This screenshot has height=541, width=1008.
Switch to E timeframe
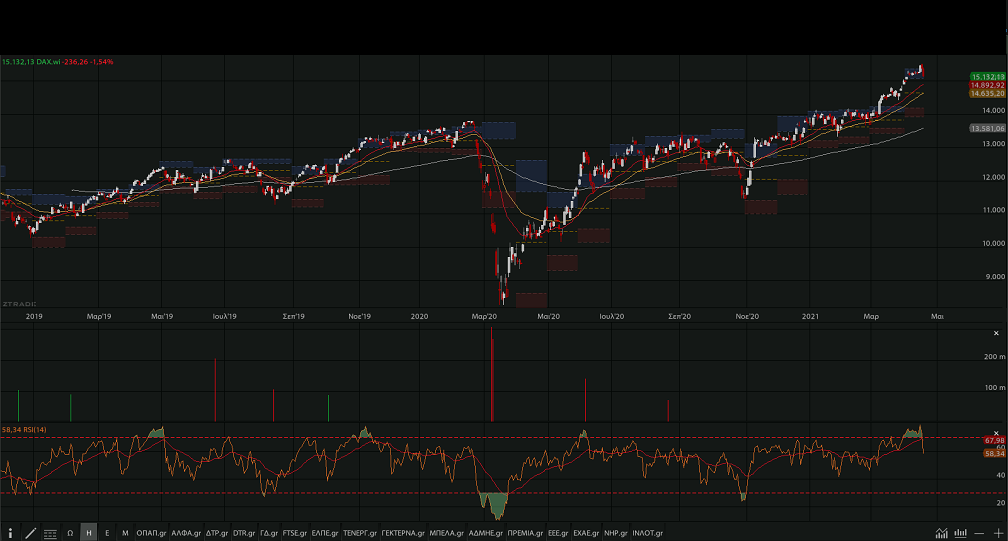coord(107,533)
